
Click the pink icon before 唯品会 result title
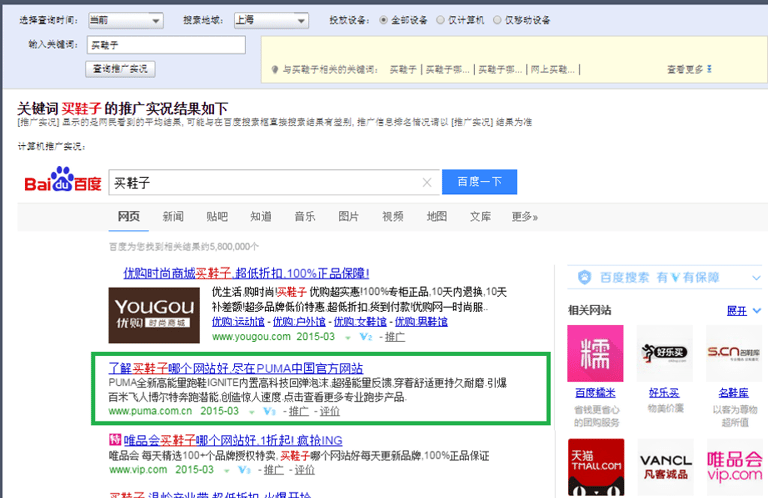pos(115,440)
